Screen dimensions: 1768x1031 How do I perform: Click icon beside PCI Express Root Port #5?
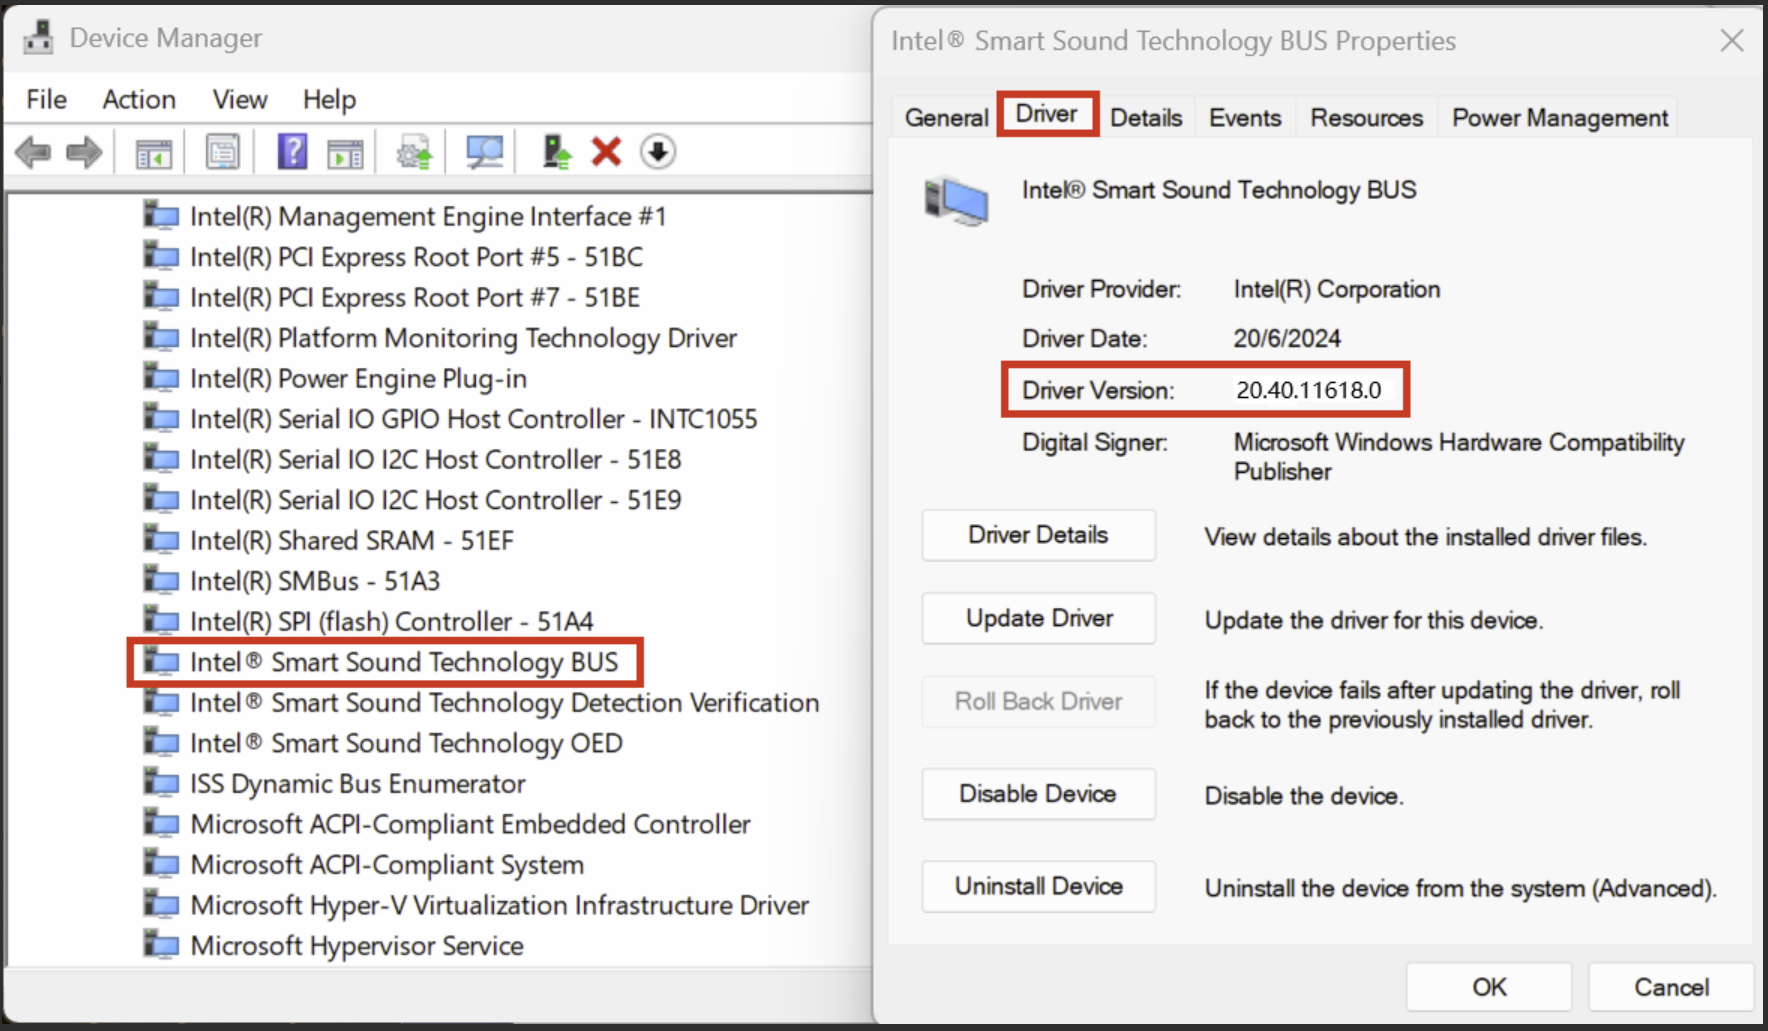point(161,257)
